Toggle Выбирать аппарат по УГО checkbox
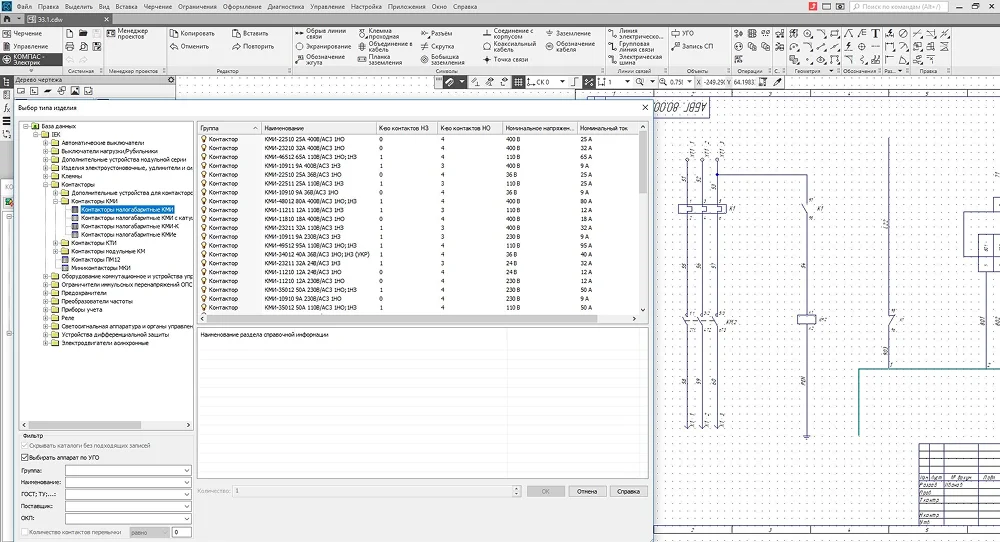 pyautogui.click(x=25, y=458)
